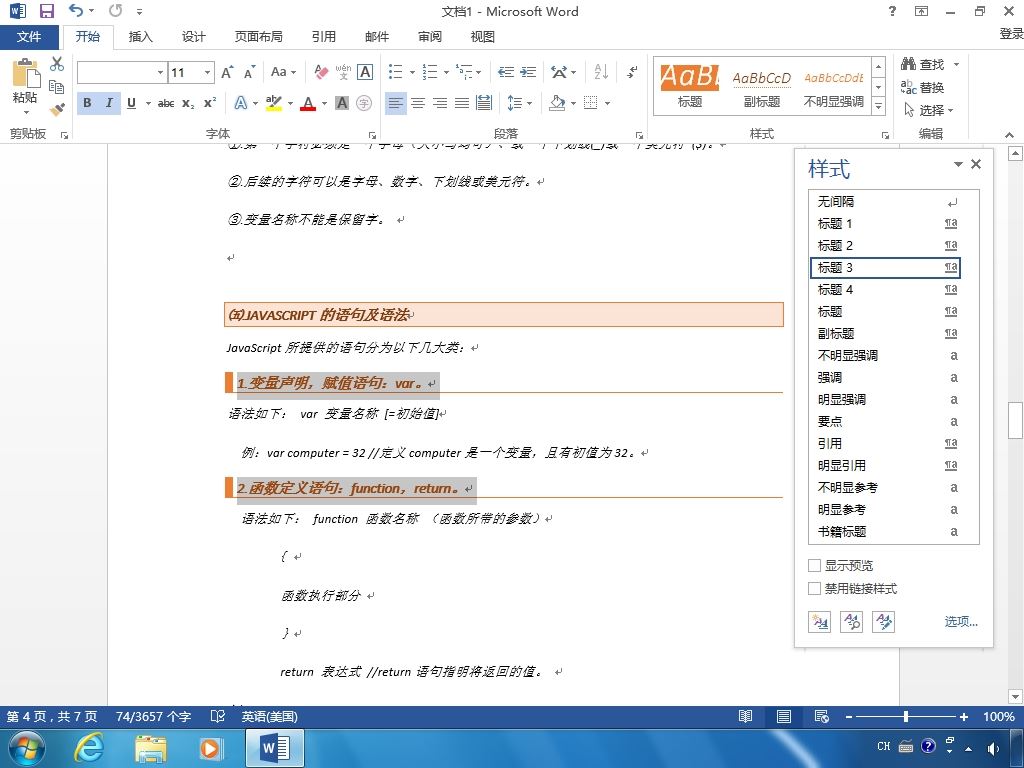1024x768 pixels.
Task: Click the Phonetic Guide wén icon
Action: tap(344, 72)
